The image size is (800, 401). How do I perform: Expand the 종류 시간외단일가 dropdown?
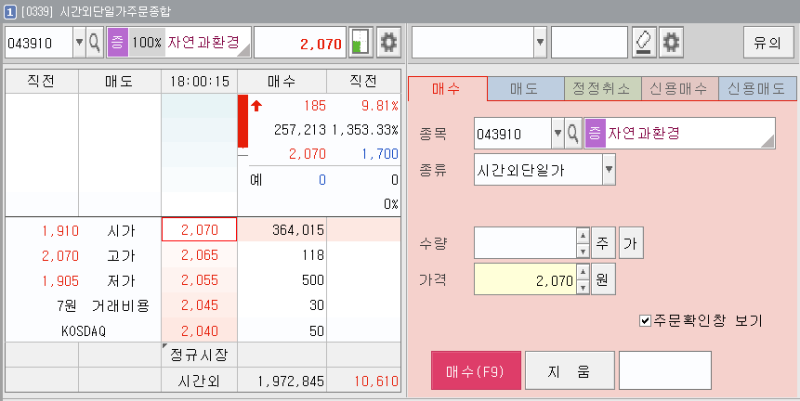point(609,169)
